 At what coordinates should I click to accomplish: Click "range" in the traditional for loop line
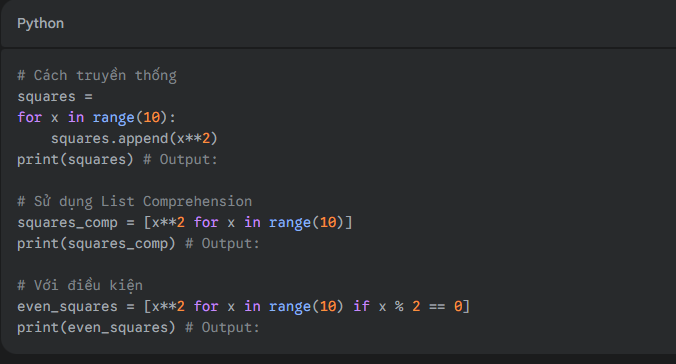pos(114,117)
